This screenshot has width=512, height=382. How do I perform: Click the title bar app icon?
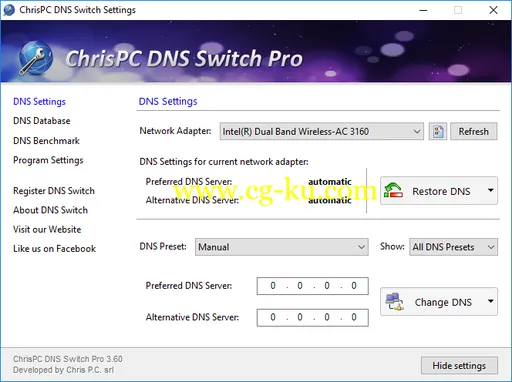pyautogui.click(x=9, y=10)
